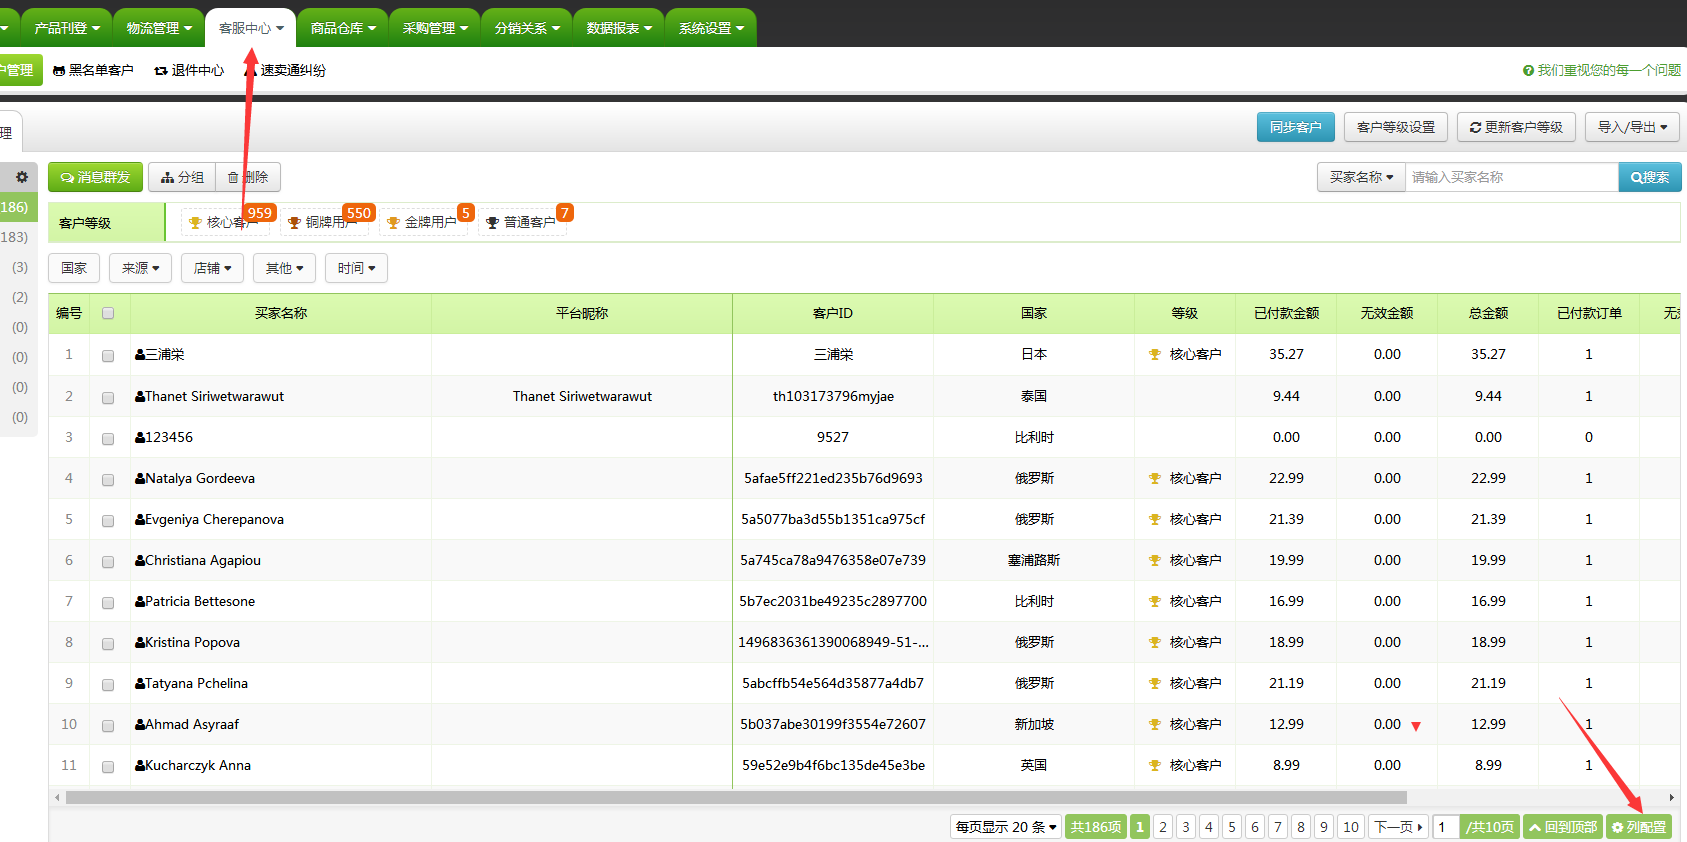
Task: Open the 物流管理 menu
Action: pos(159,28)
